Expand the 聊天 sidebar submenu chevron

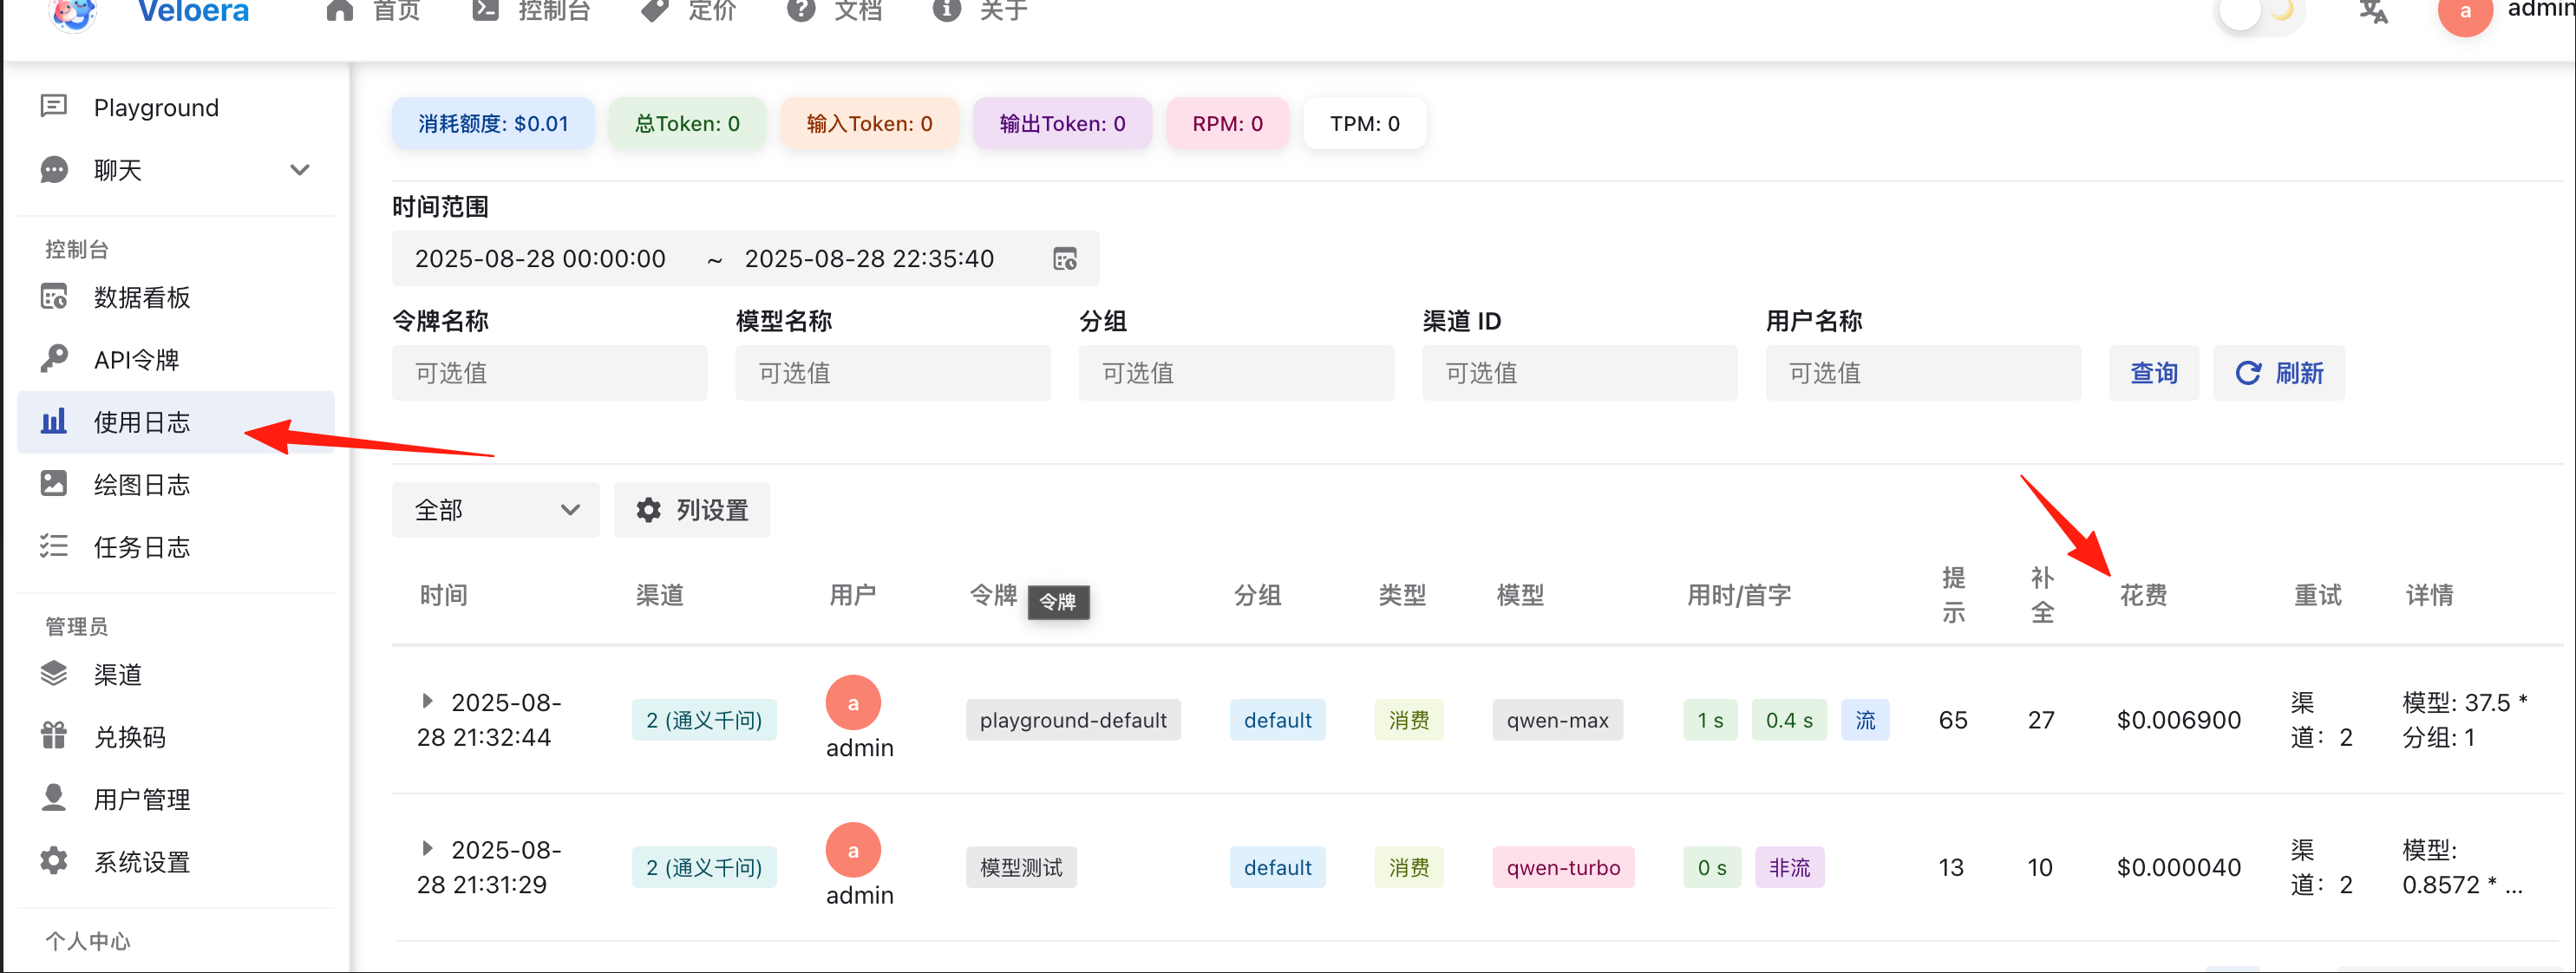click(x=300, y=169)
